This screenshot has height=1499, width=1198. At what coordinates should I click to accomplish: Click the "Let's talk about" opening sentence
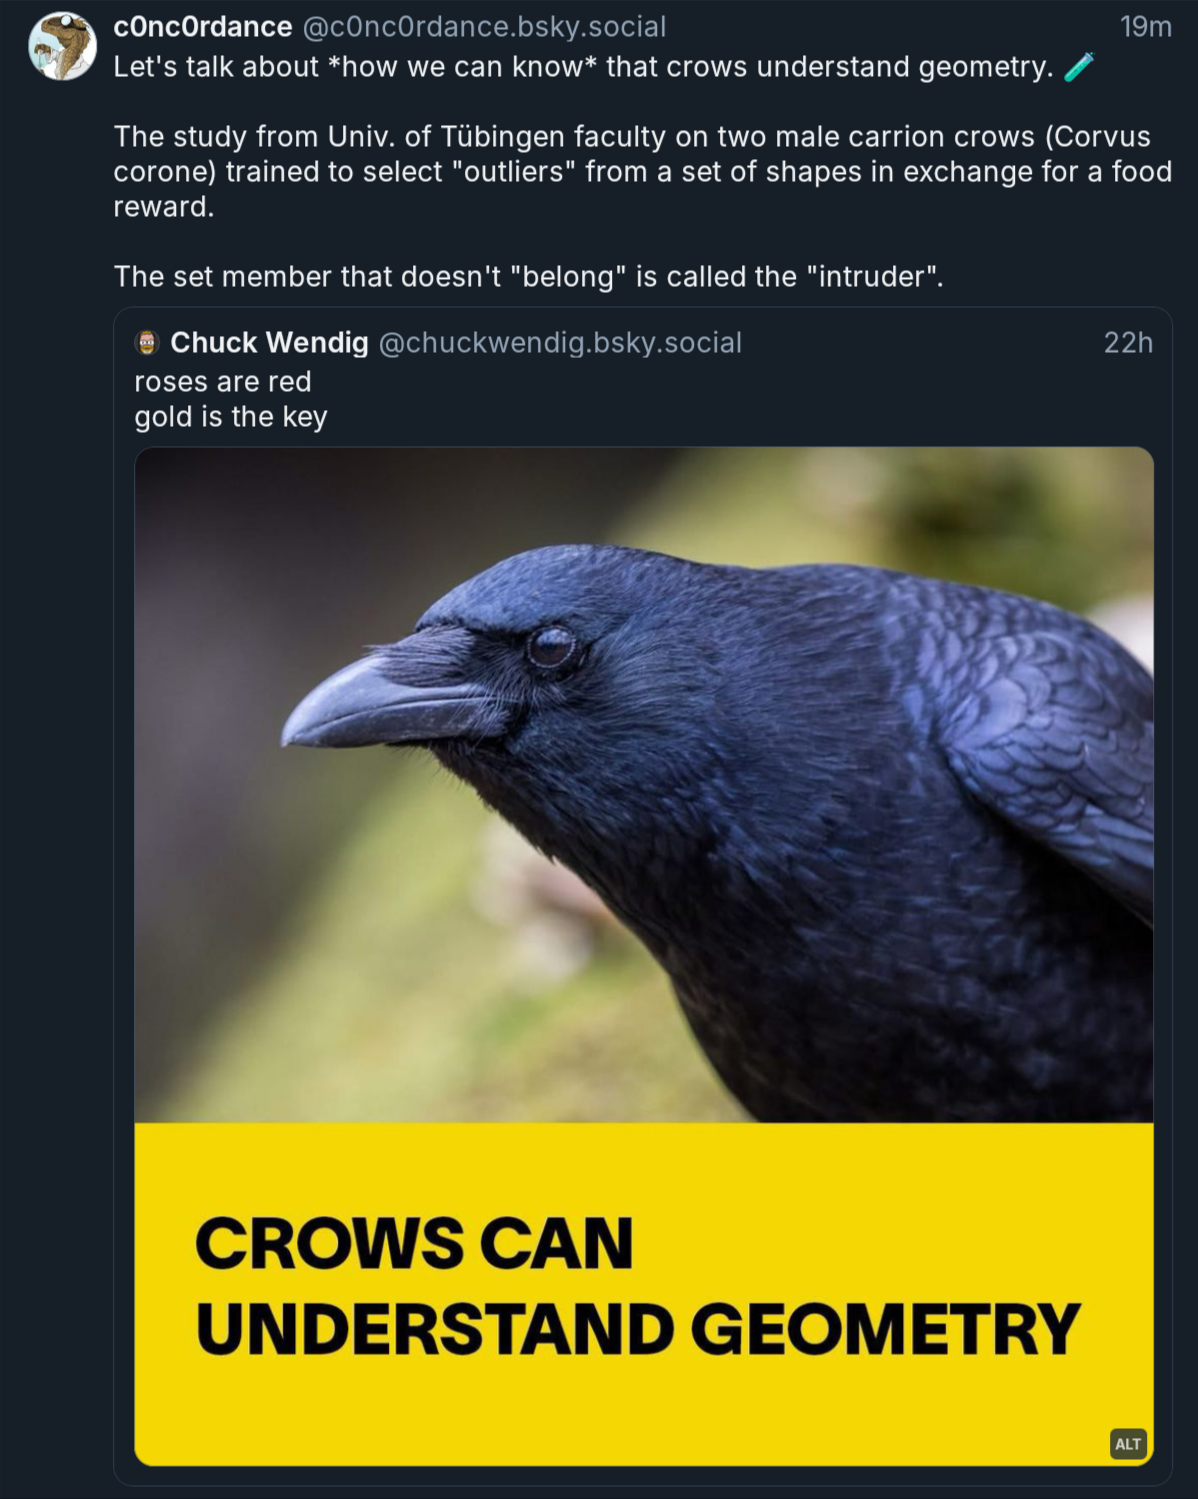[x=582, y=67]
